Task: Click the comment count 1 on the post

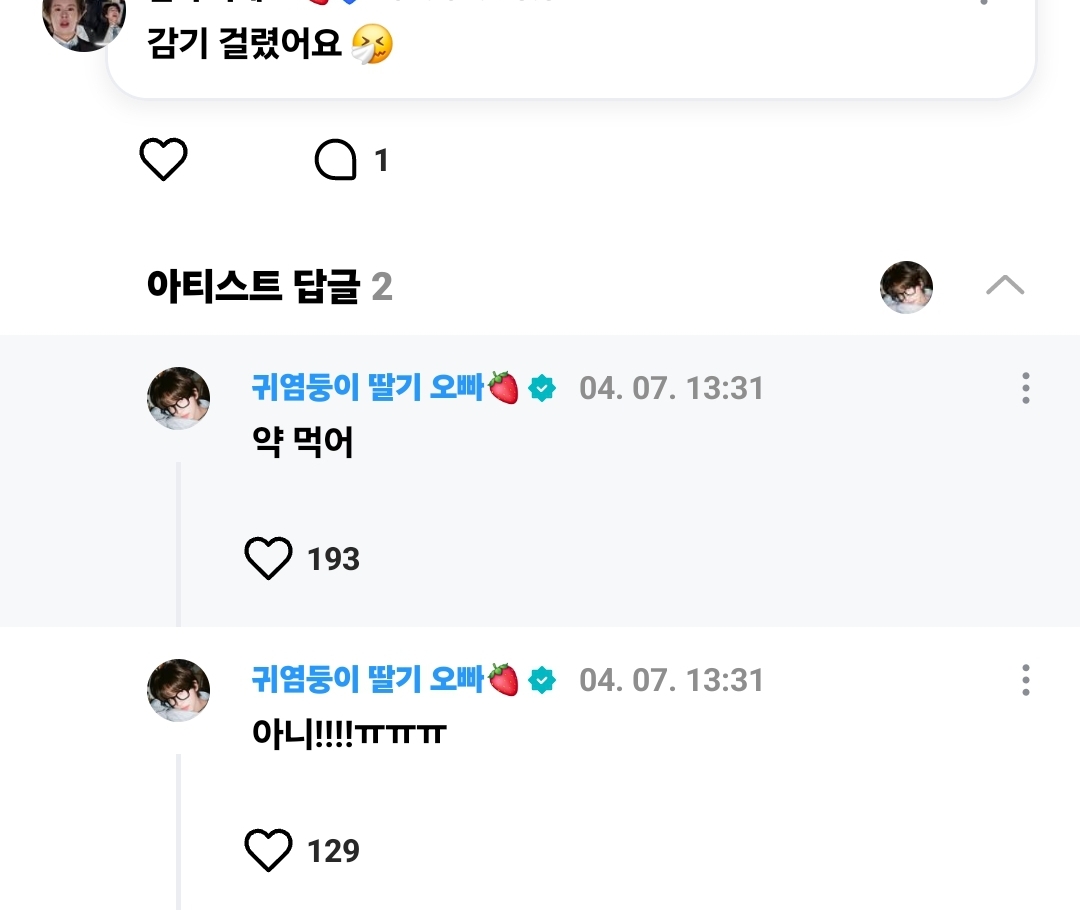Action: click(x=381, y=160)
